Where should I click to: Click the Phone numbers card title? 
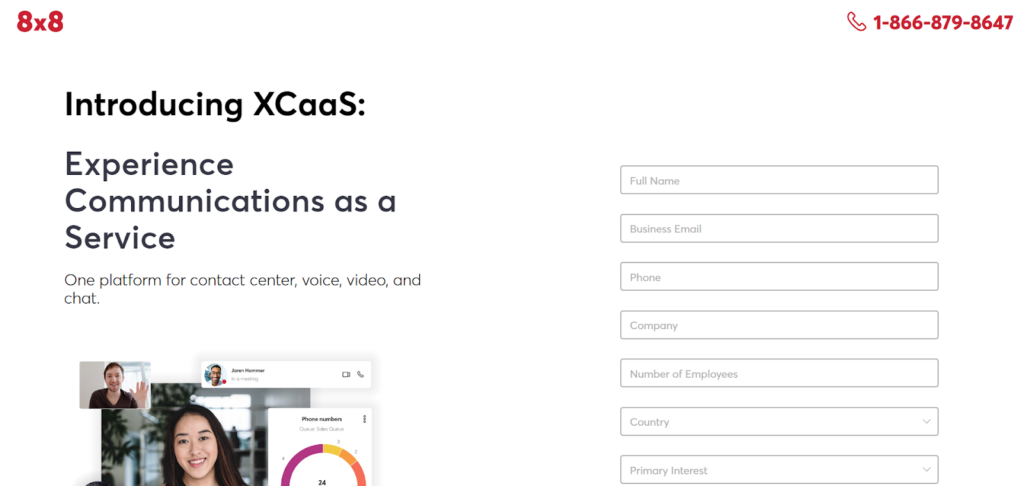click(322, 418)
